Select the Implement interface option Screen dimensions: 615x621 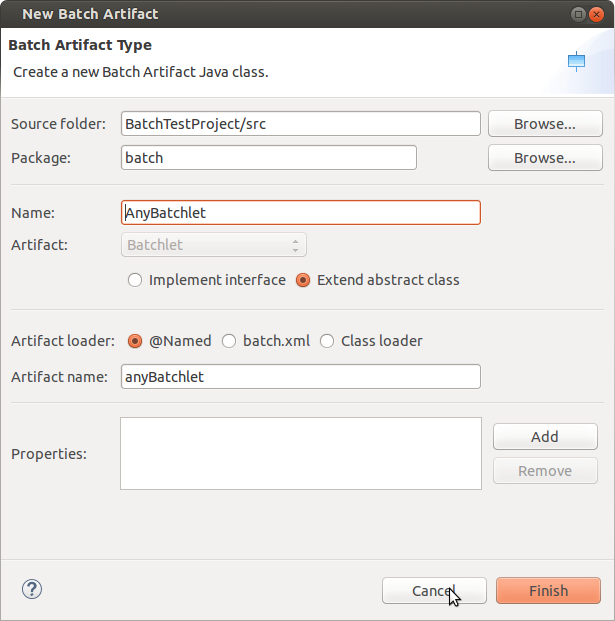135,280
